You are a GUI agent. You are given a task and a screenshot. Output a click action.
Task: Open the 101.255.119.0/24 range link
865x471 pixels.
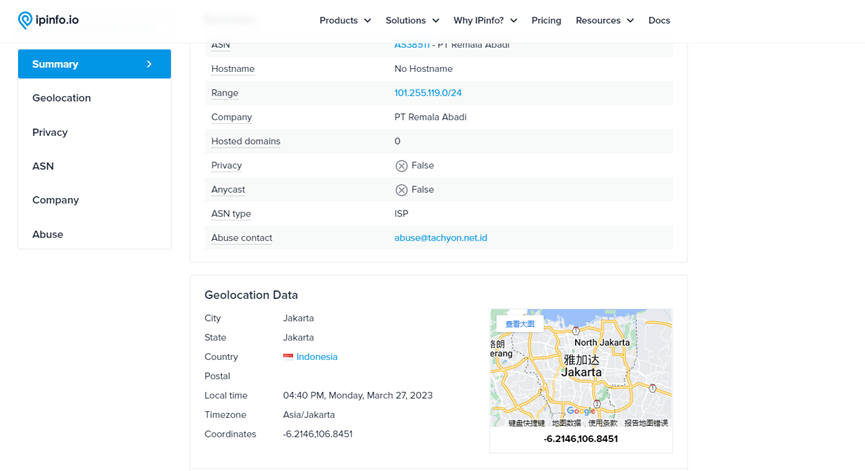click(x=428, y=93)
